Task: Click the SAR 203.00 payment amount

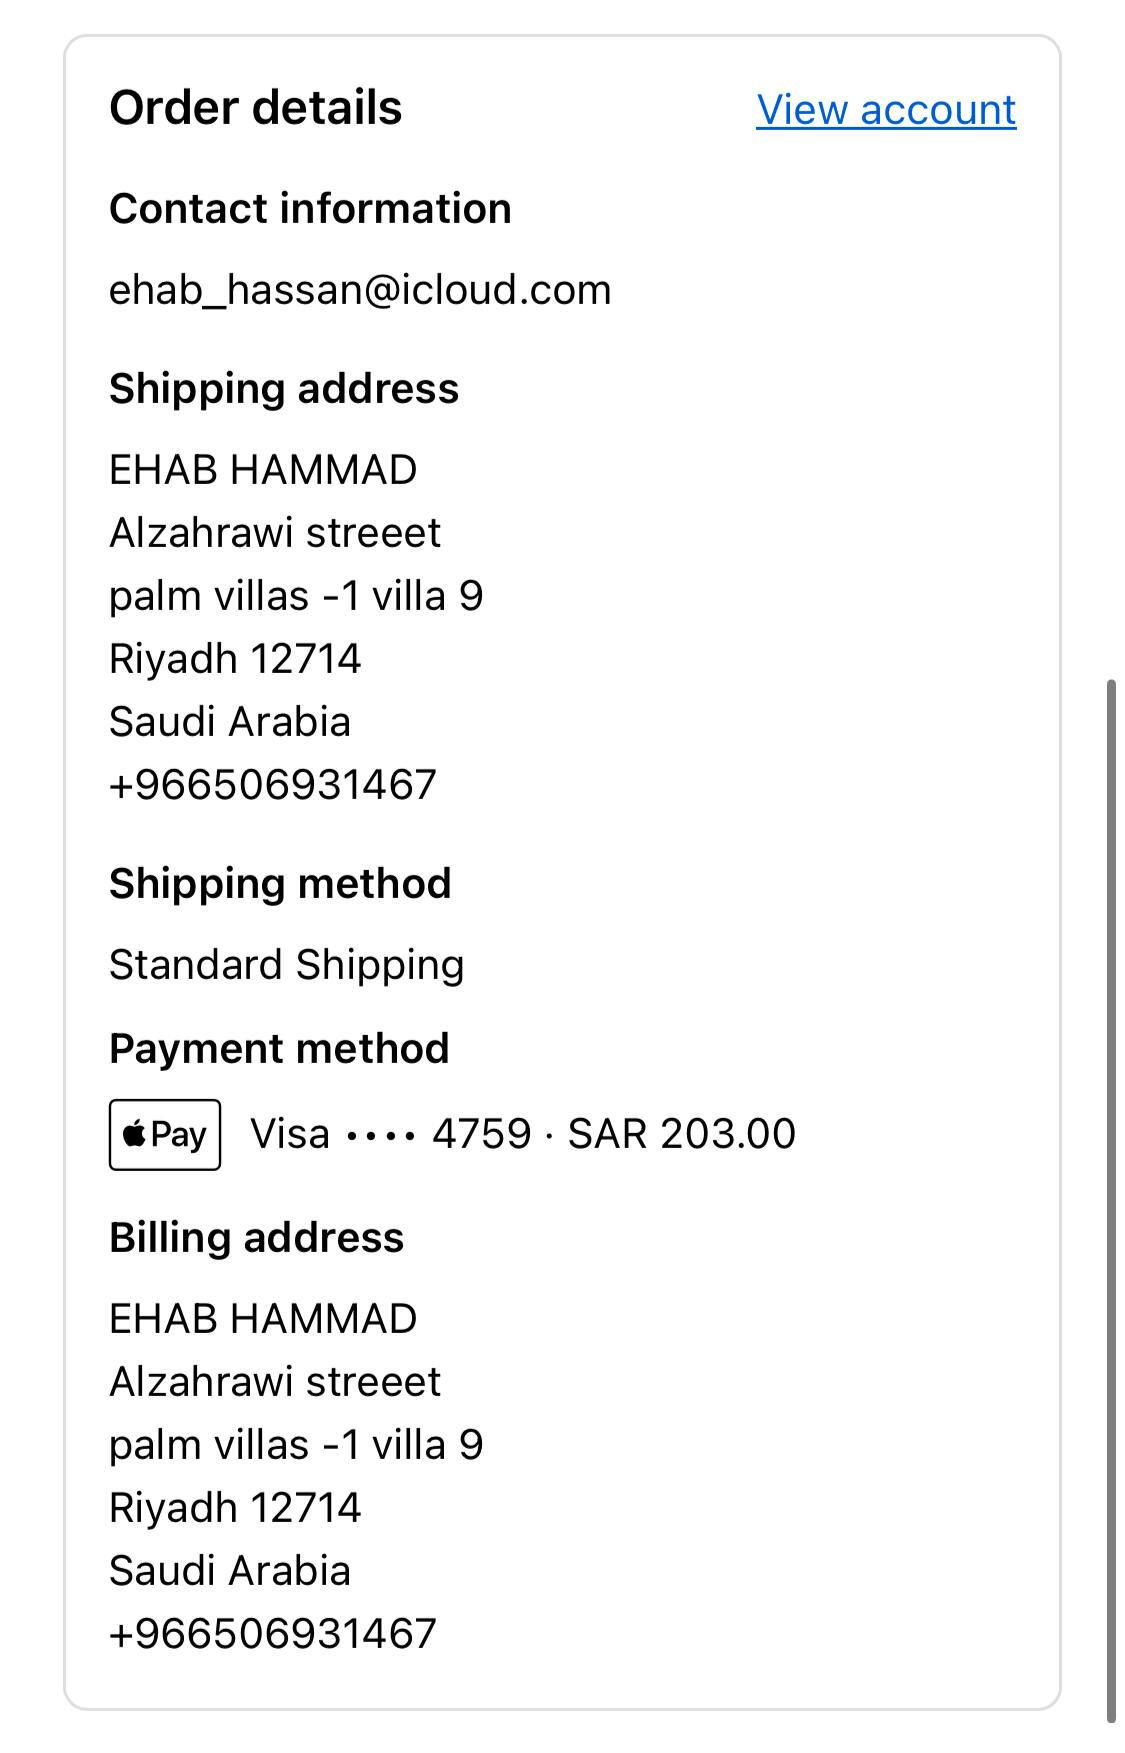Action: coord(682,1134)
